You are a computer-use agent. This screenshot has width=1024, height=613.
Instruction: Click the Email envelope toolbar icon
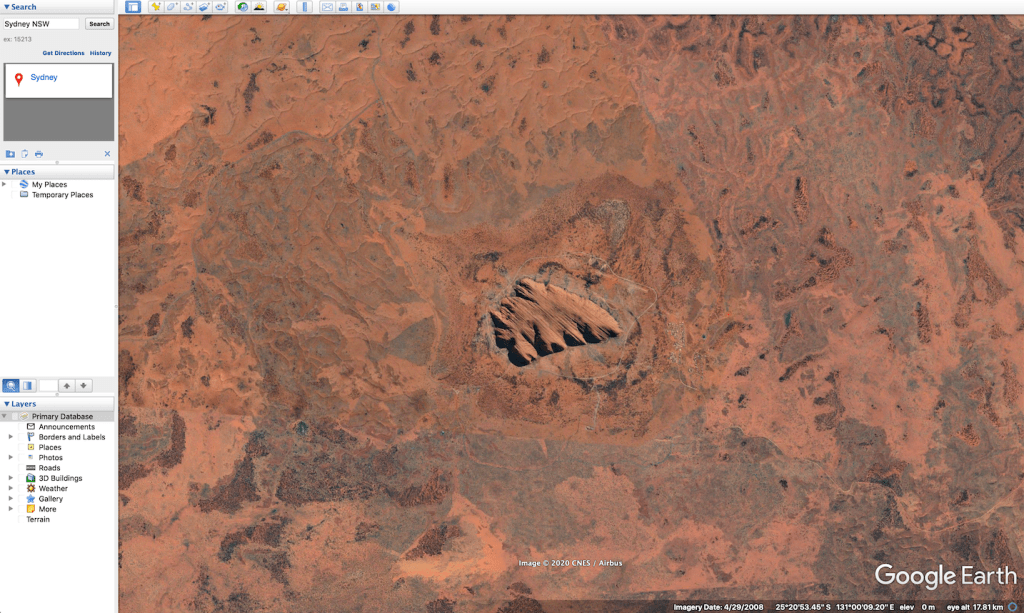[327, 7]
